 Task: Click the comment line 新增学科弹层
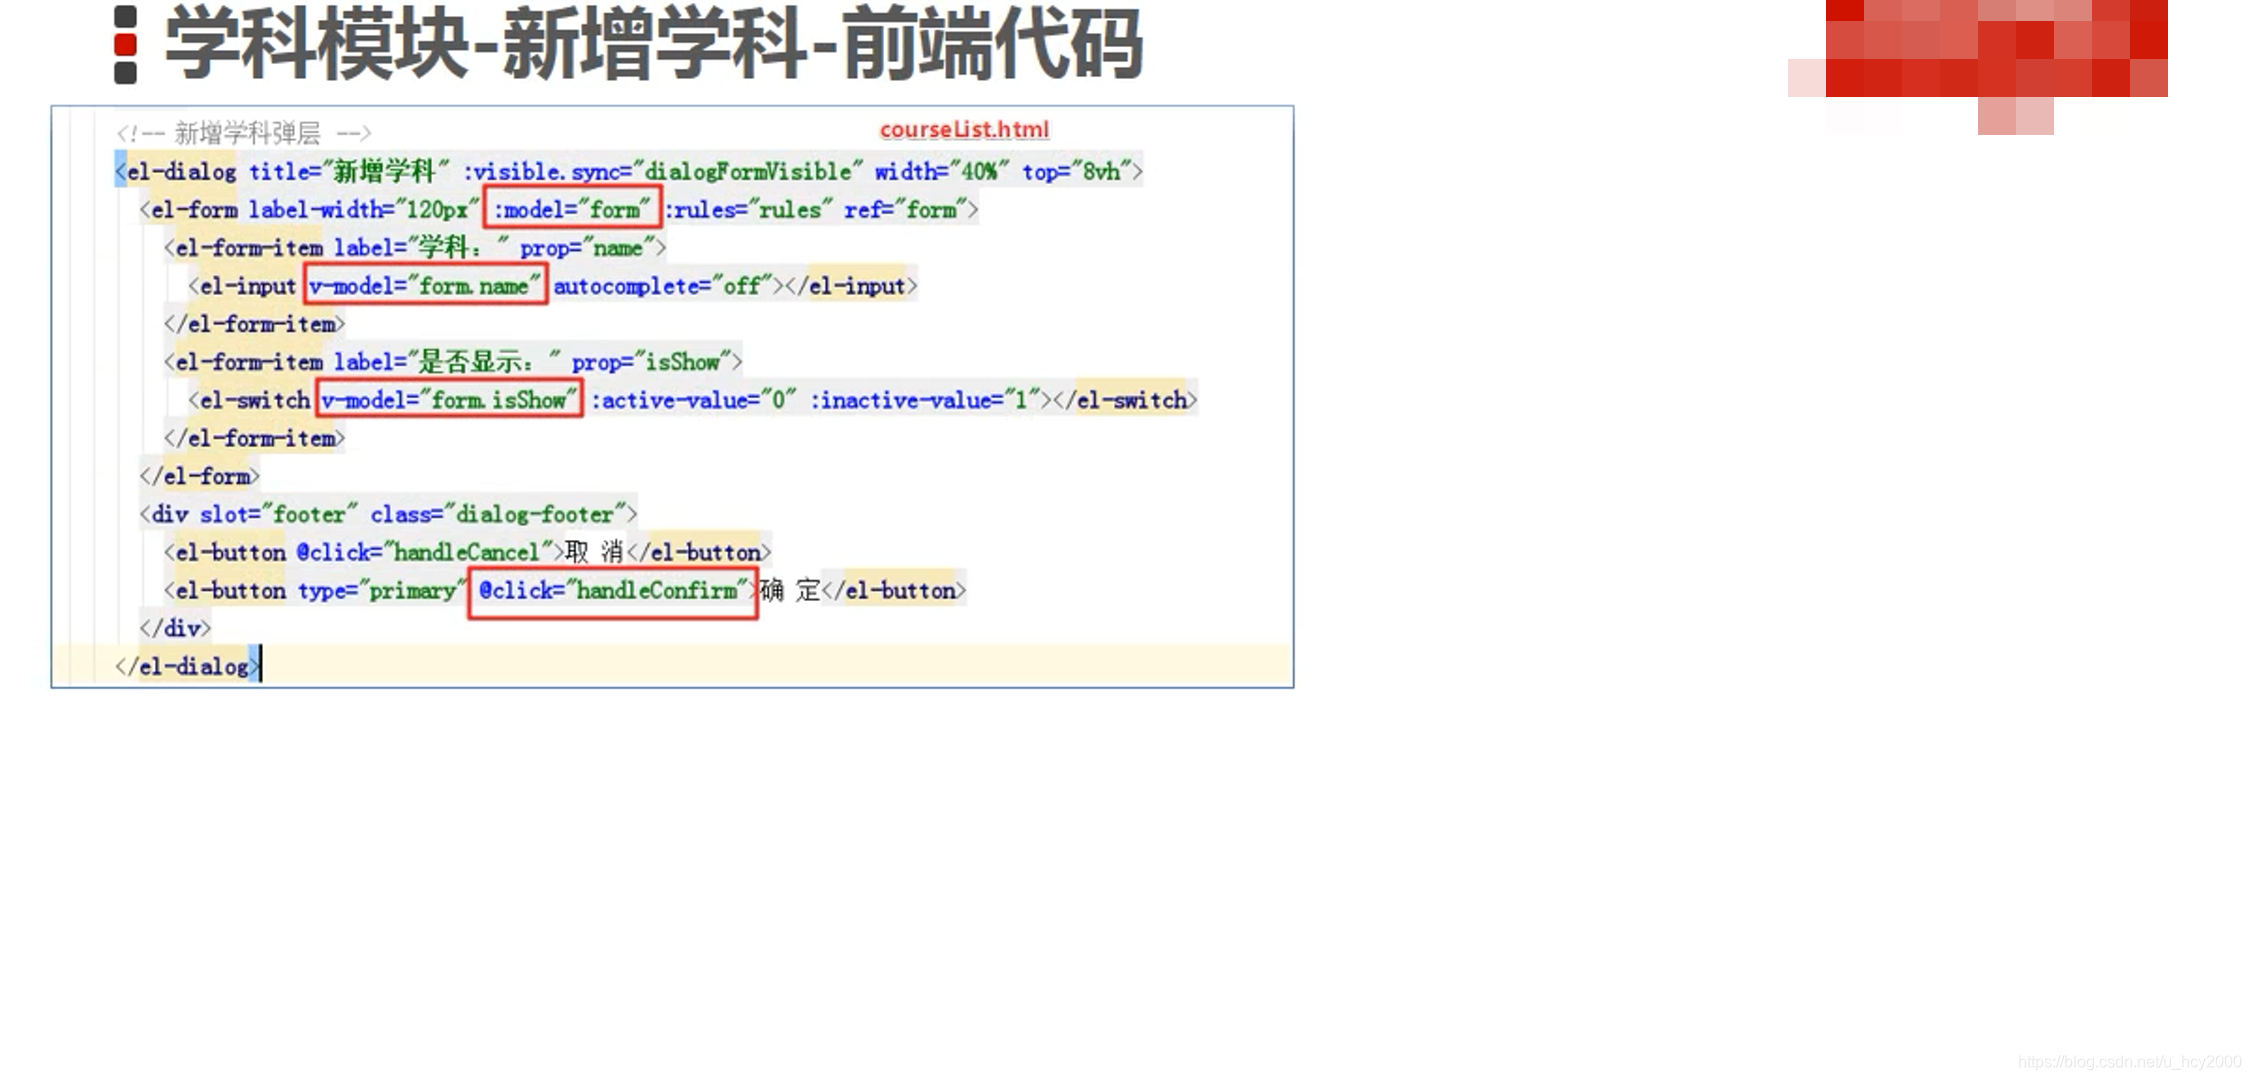(x=243, y=133)
